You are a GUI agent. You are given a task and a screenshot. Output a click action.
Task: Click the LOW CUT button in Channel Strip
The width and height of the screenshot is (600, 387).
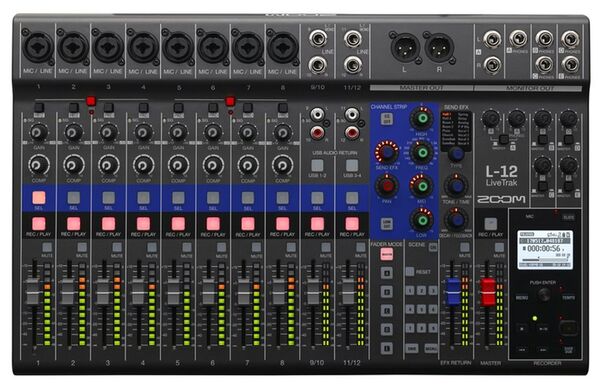387,224
